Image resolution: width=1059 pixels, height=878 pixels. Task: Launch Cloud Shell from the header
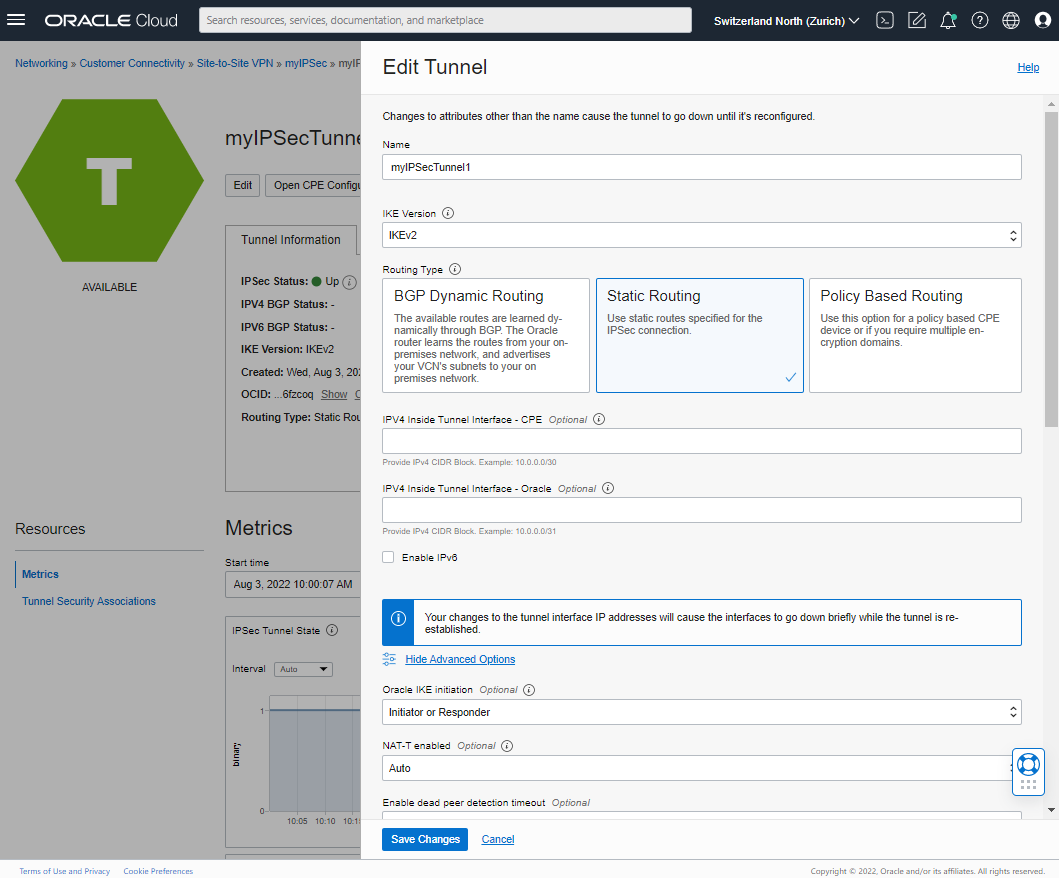point(885,20)
